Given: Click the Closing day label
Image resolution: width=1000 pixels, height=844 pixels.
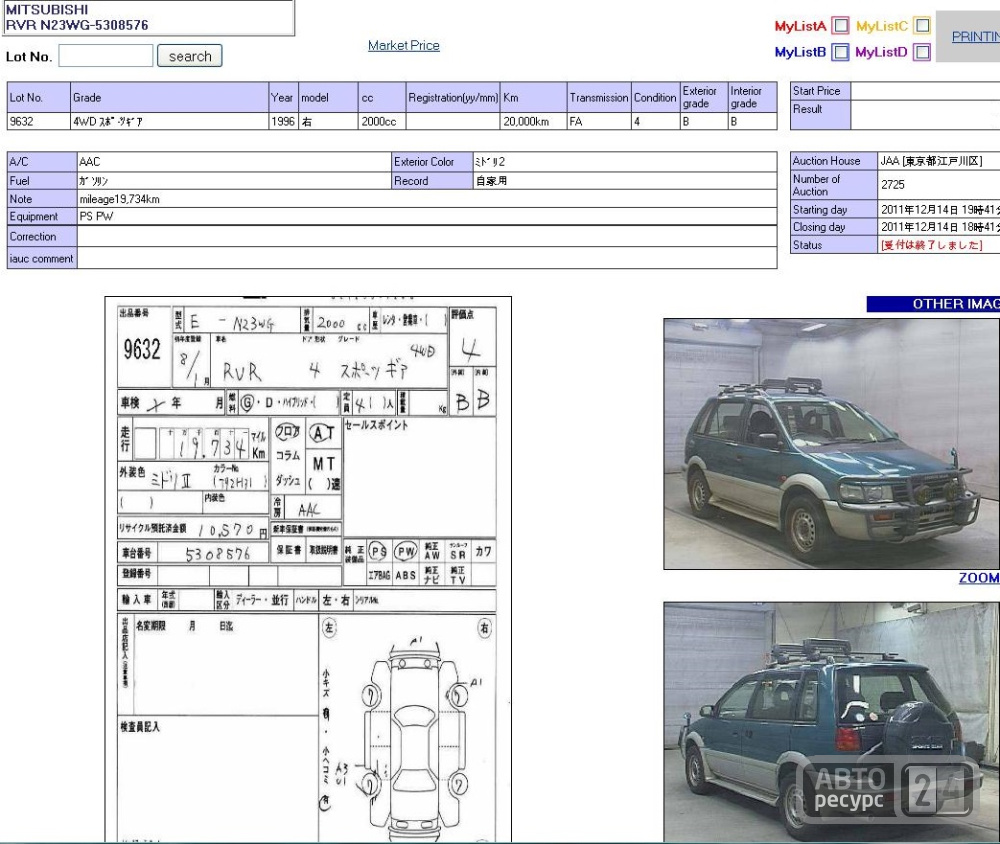Looking at the screenshot, I should (834, 227).
